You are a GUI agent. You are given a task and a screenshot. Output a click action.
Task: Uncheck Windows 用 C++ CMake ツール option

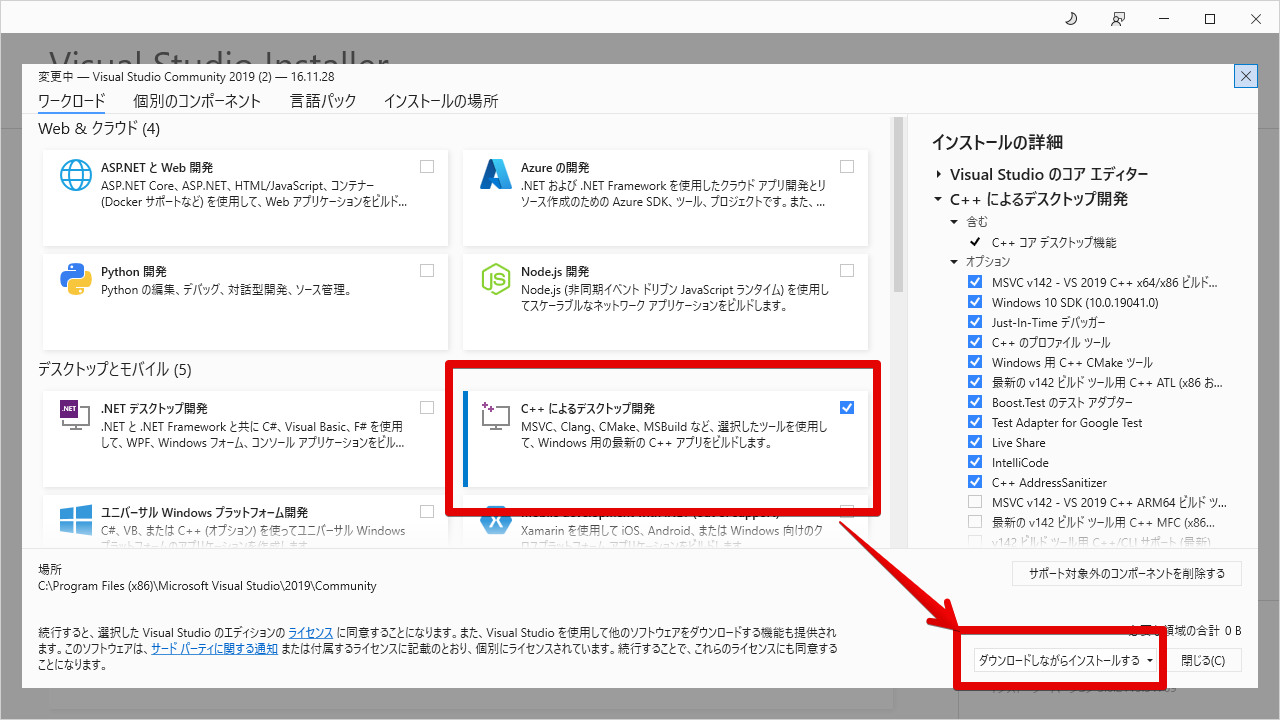(x=975, y=362)
